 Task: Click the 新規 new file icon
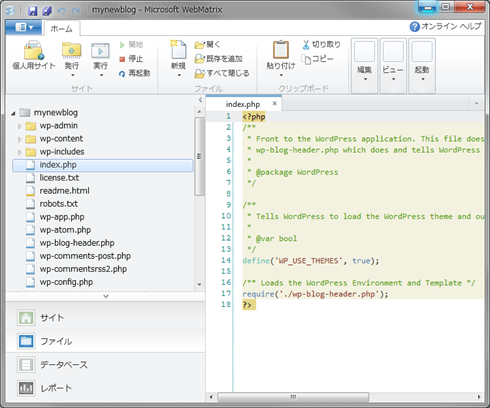point(178,50)
